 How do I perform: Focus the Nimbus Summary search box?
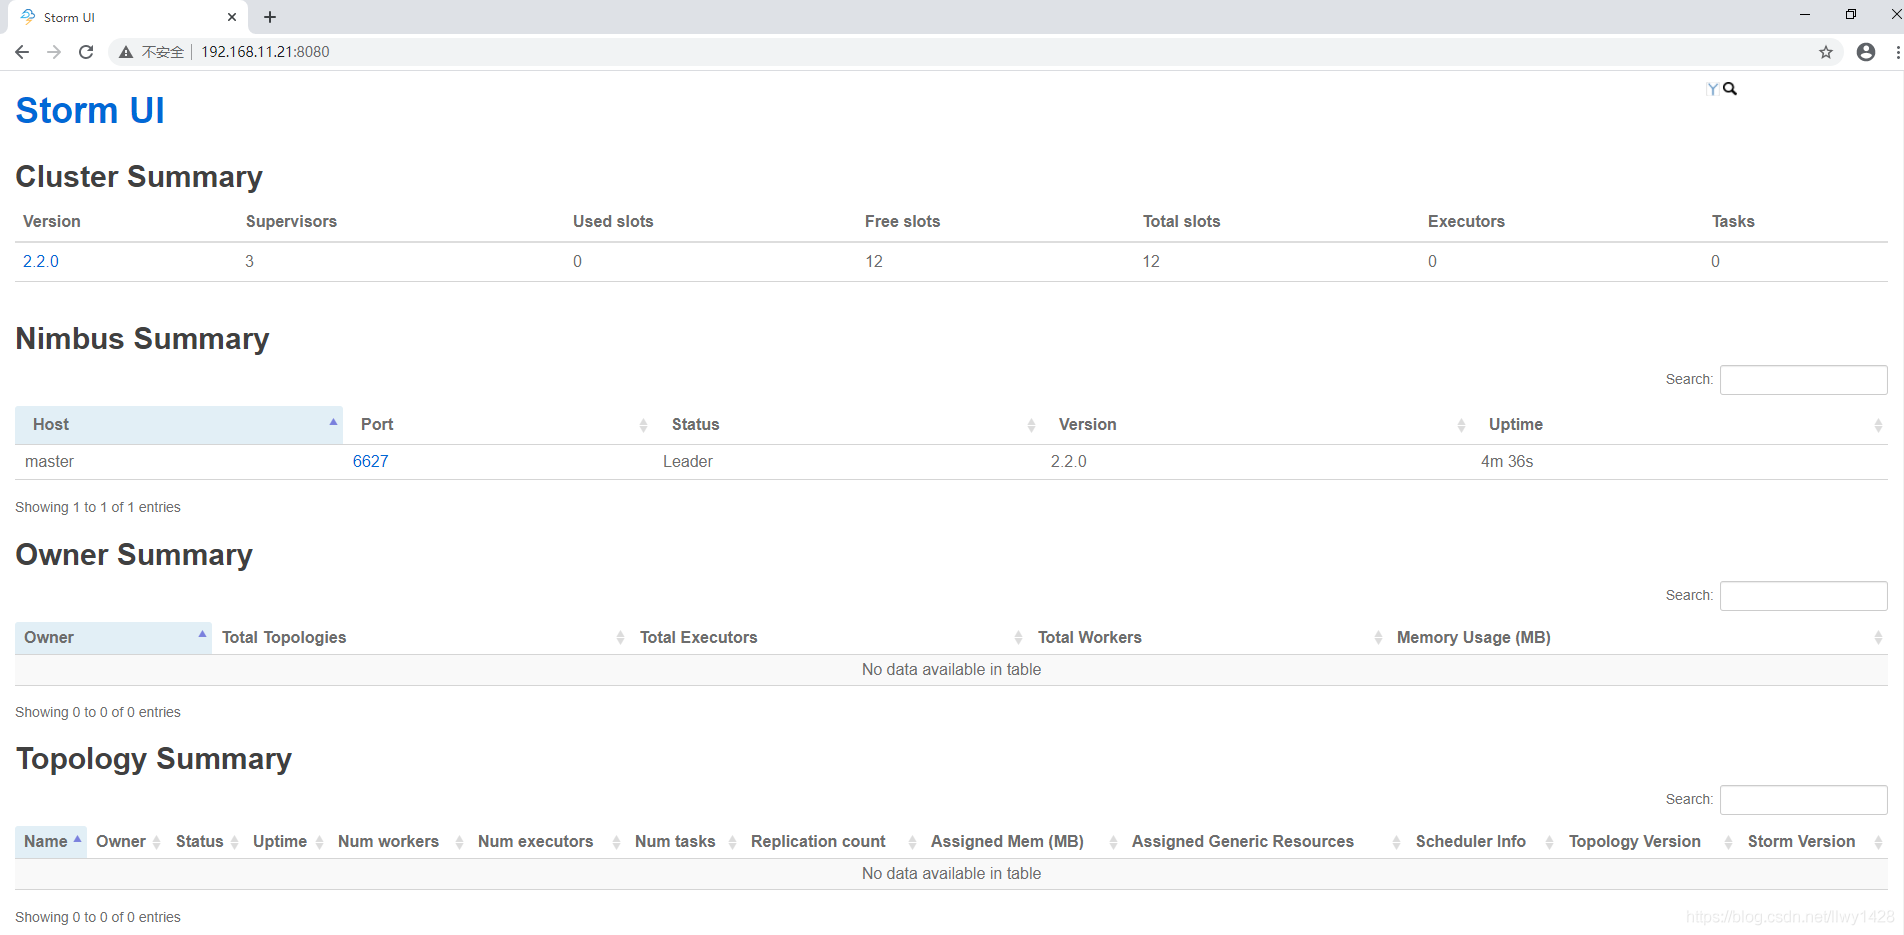1803,380
